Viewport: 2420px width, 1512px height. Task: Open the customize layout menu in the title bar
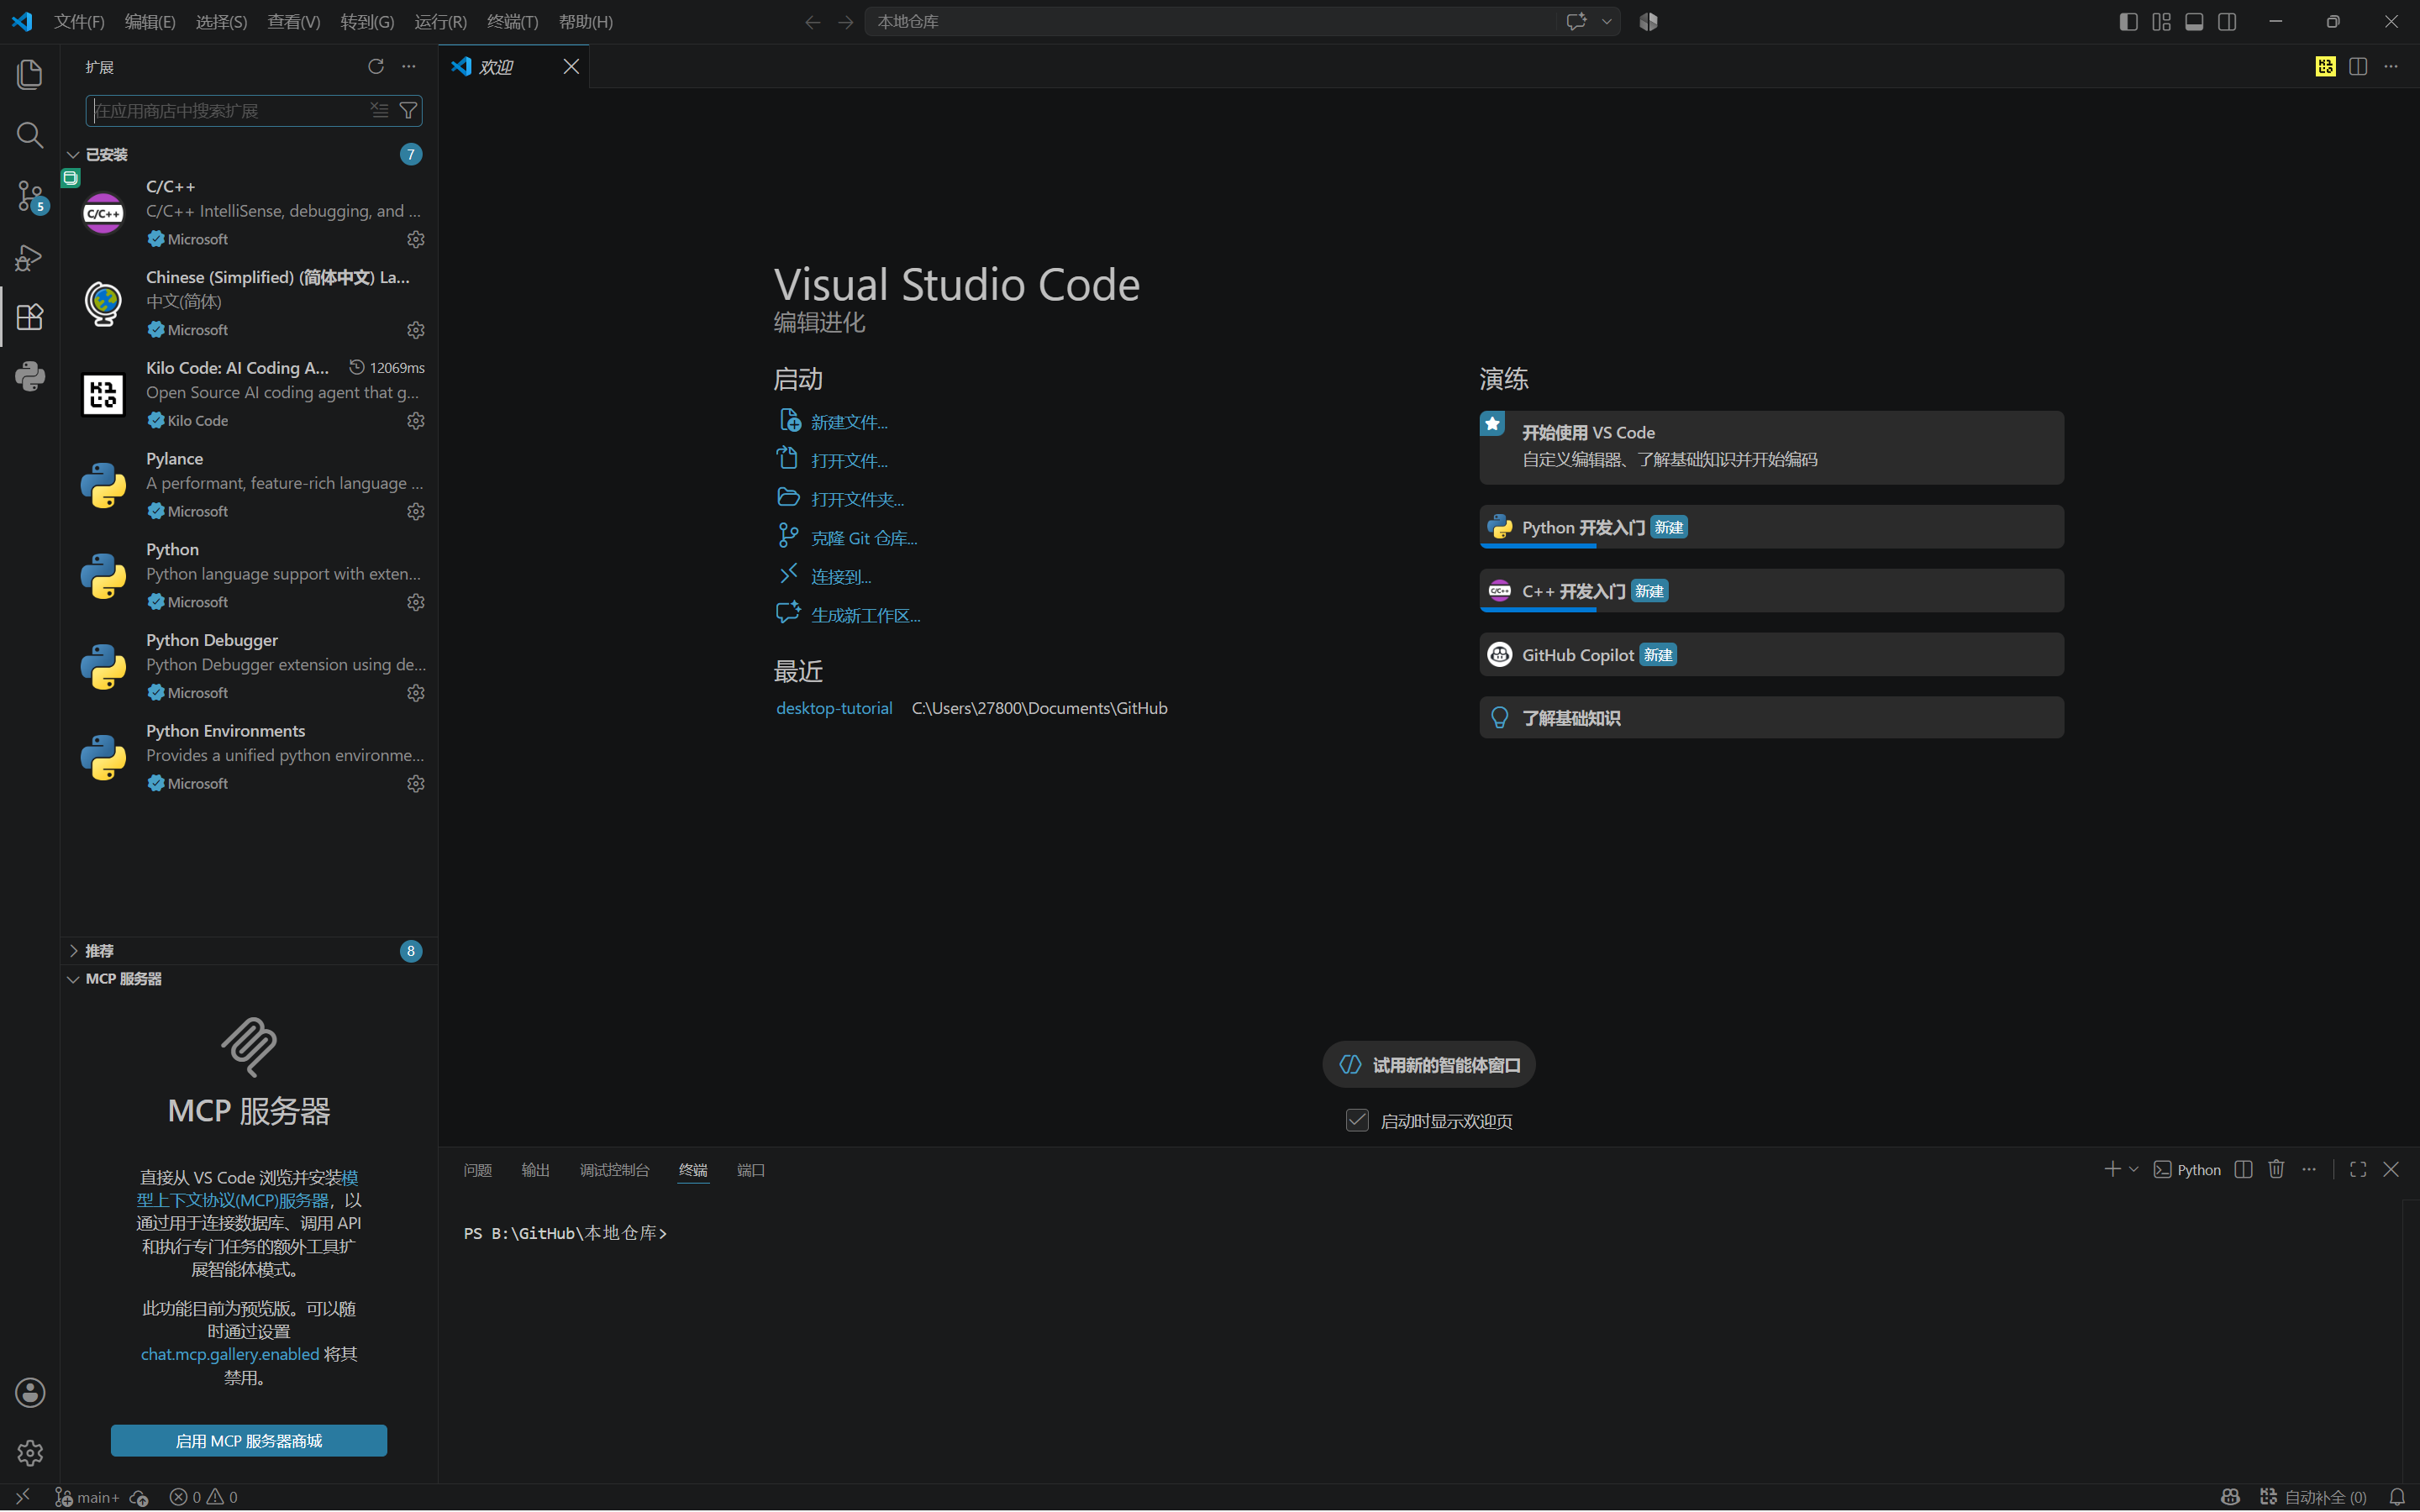pos(2161,22)
